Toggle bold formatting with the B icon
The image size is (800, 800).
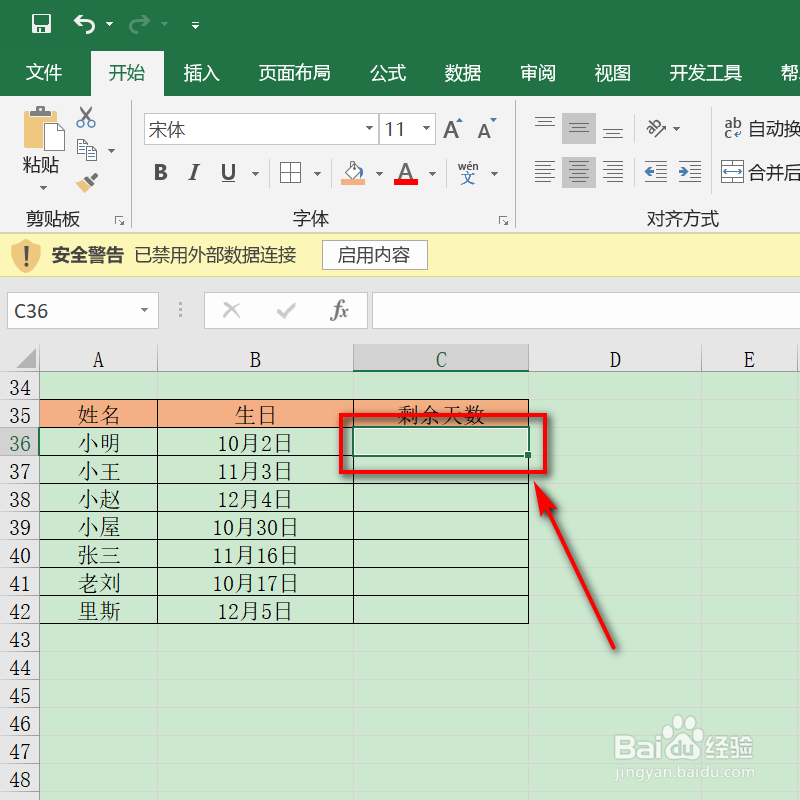click(159, 172)
